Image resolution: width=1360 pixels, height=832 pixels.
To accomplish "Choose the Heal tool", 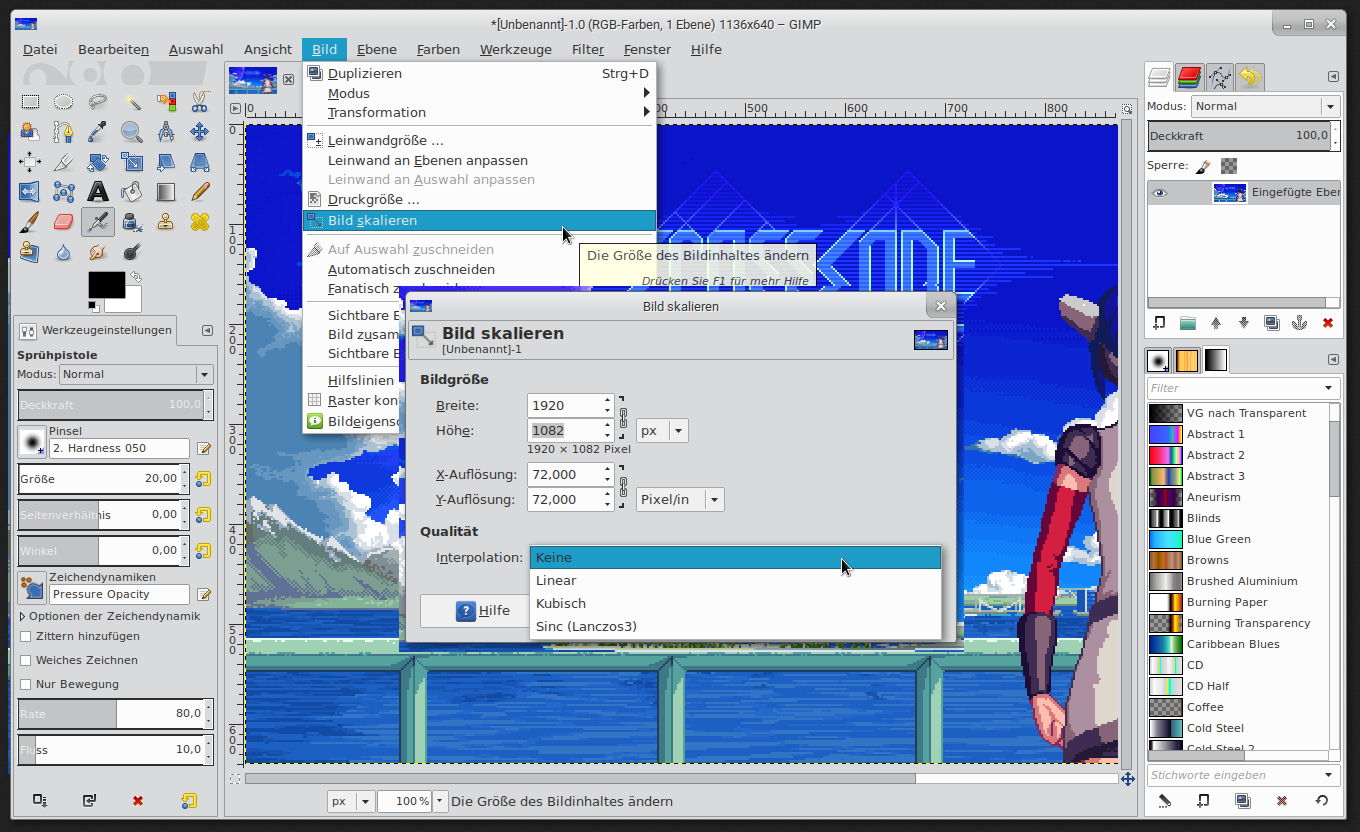I will pyautogui.click(x=200, y=221).
